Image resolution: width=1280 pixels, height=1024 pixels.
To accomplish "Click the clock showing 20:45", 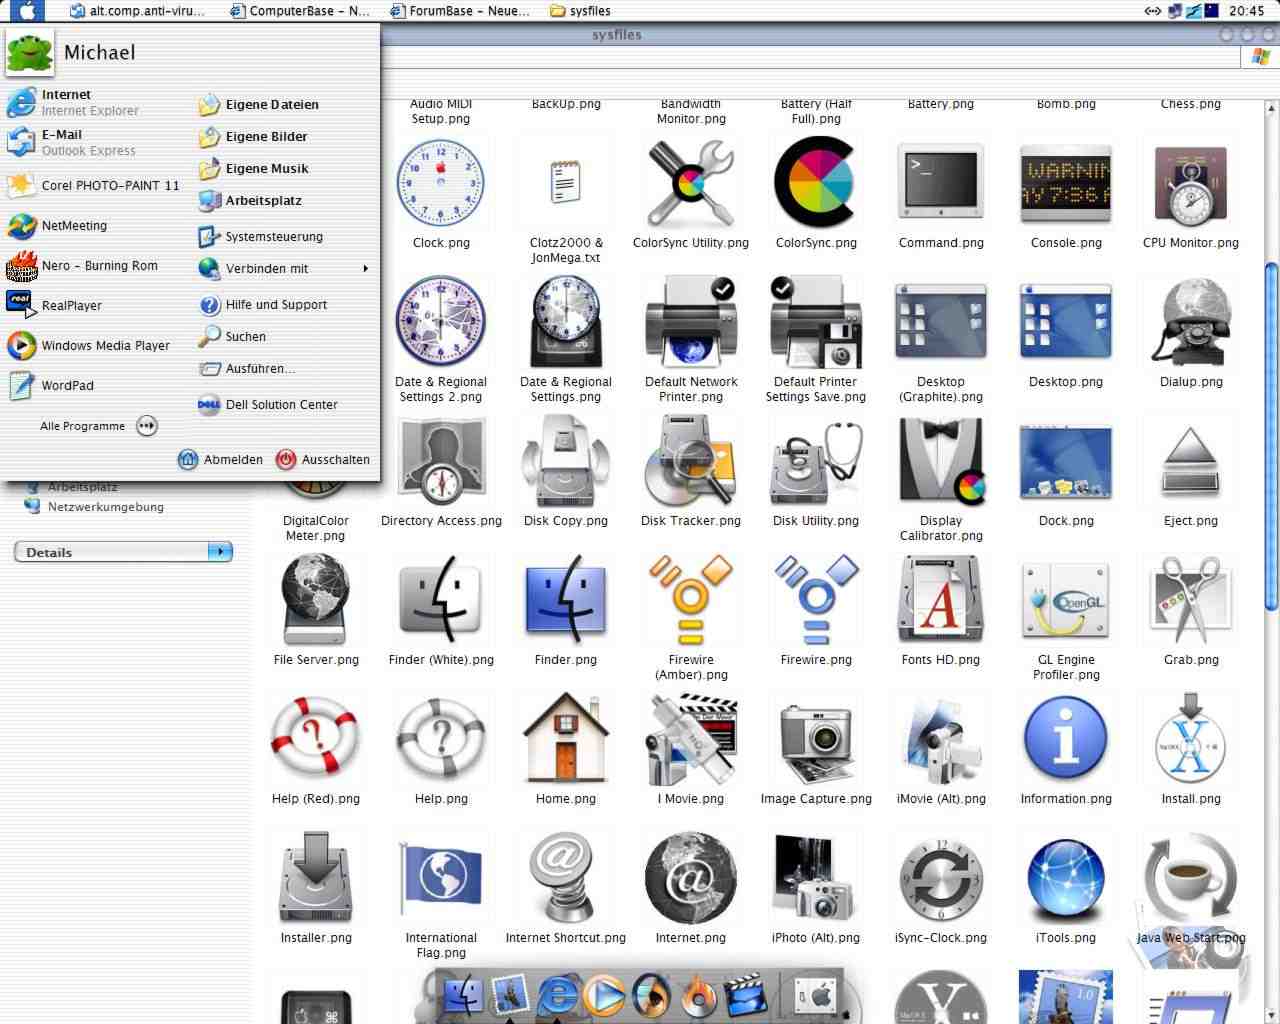I will pos(1247,11).
